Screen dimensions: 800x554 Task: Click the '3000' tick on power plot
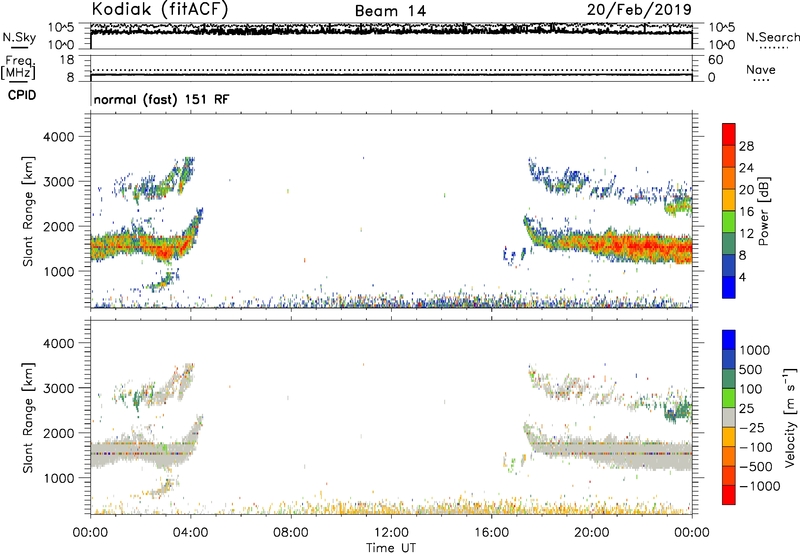58,182
